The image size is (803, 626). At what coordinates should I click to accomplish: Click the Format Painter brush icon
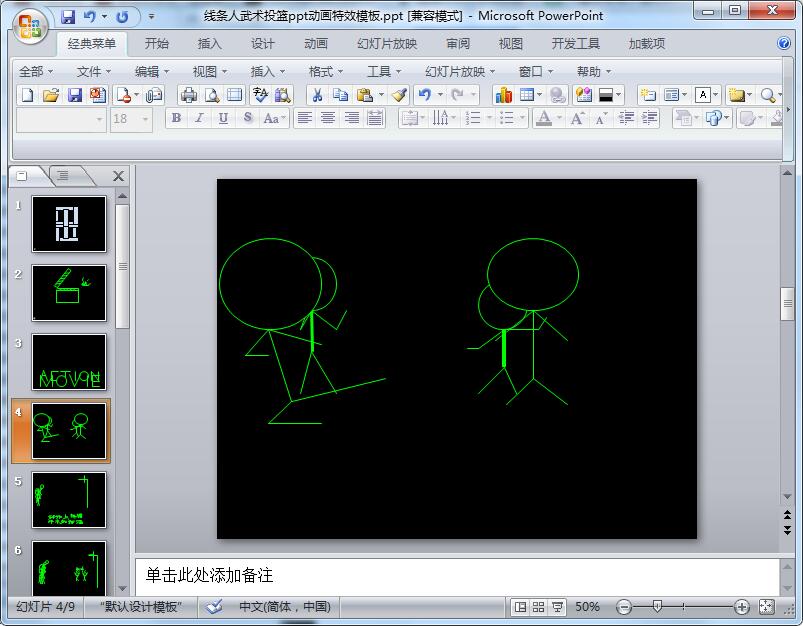399,95
